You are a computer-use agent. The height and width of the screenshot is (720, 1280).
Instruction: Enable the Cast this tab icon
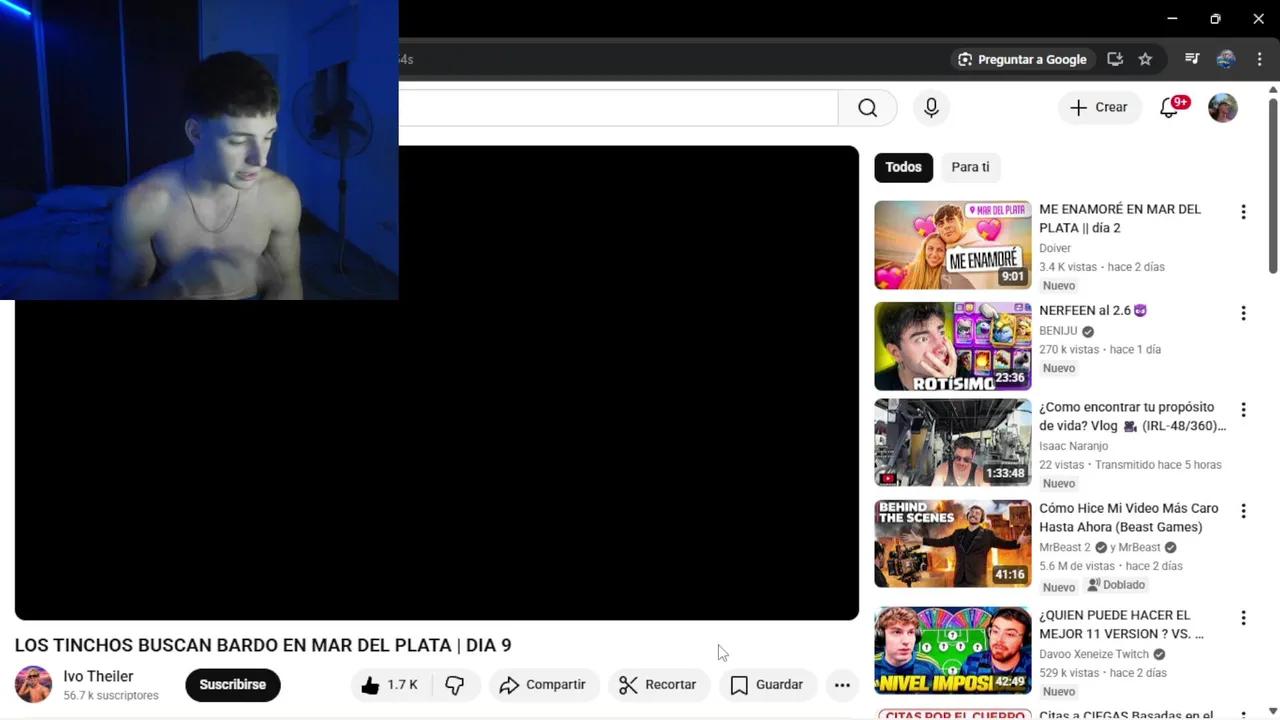tap(1115, 59)
